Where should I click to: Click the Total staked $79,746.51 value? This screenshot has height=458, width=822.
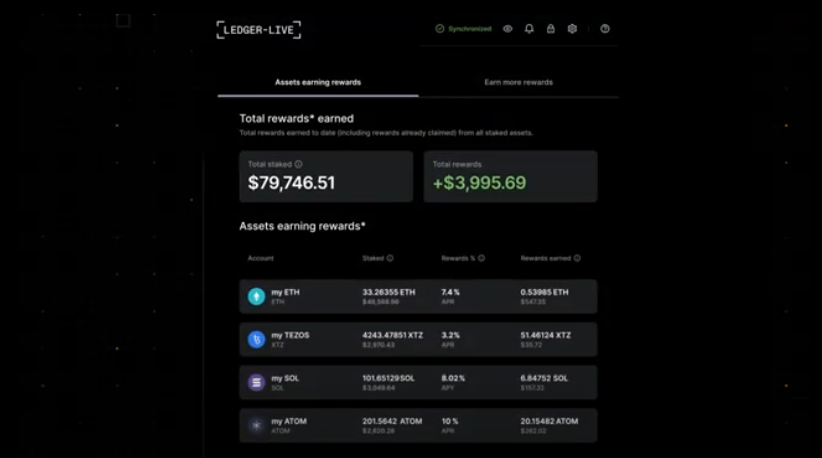[292, 183]
